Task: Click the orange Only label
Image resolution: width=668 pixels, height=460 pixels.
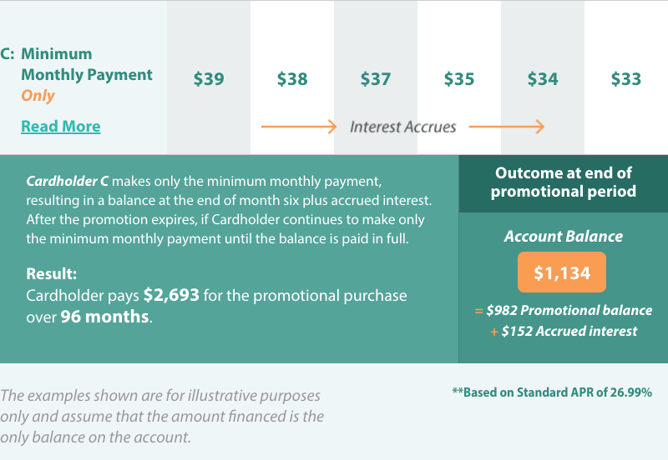Action: tap(38, 96)
